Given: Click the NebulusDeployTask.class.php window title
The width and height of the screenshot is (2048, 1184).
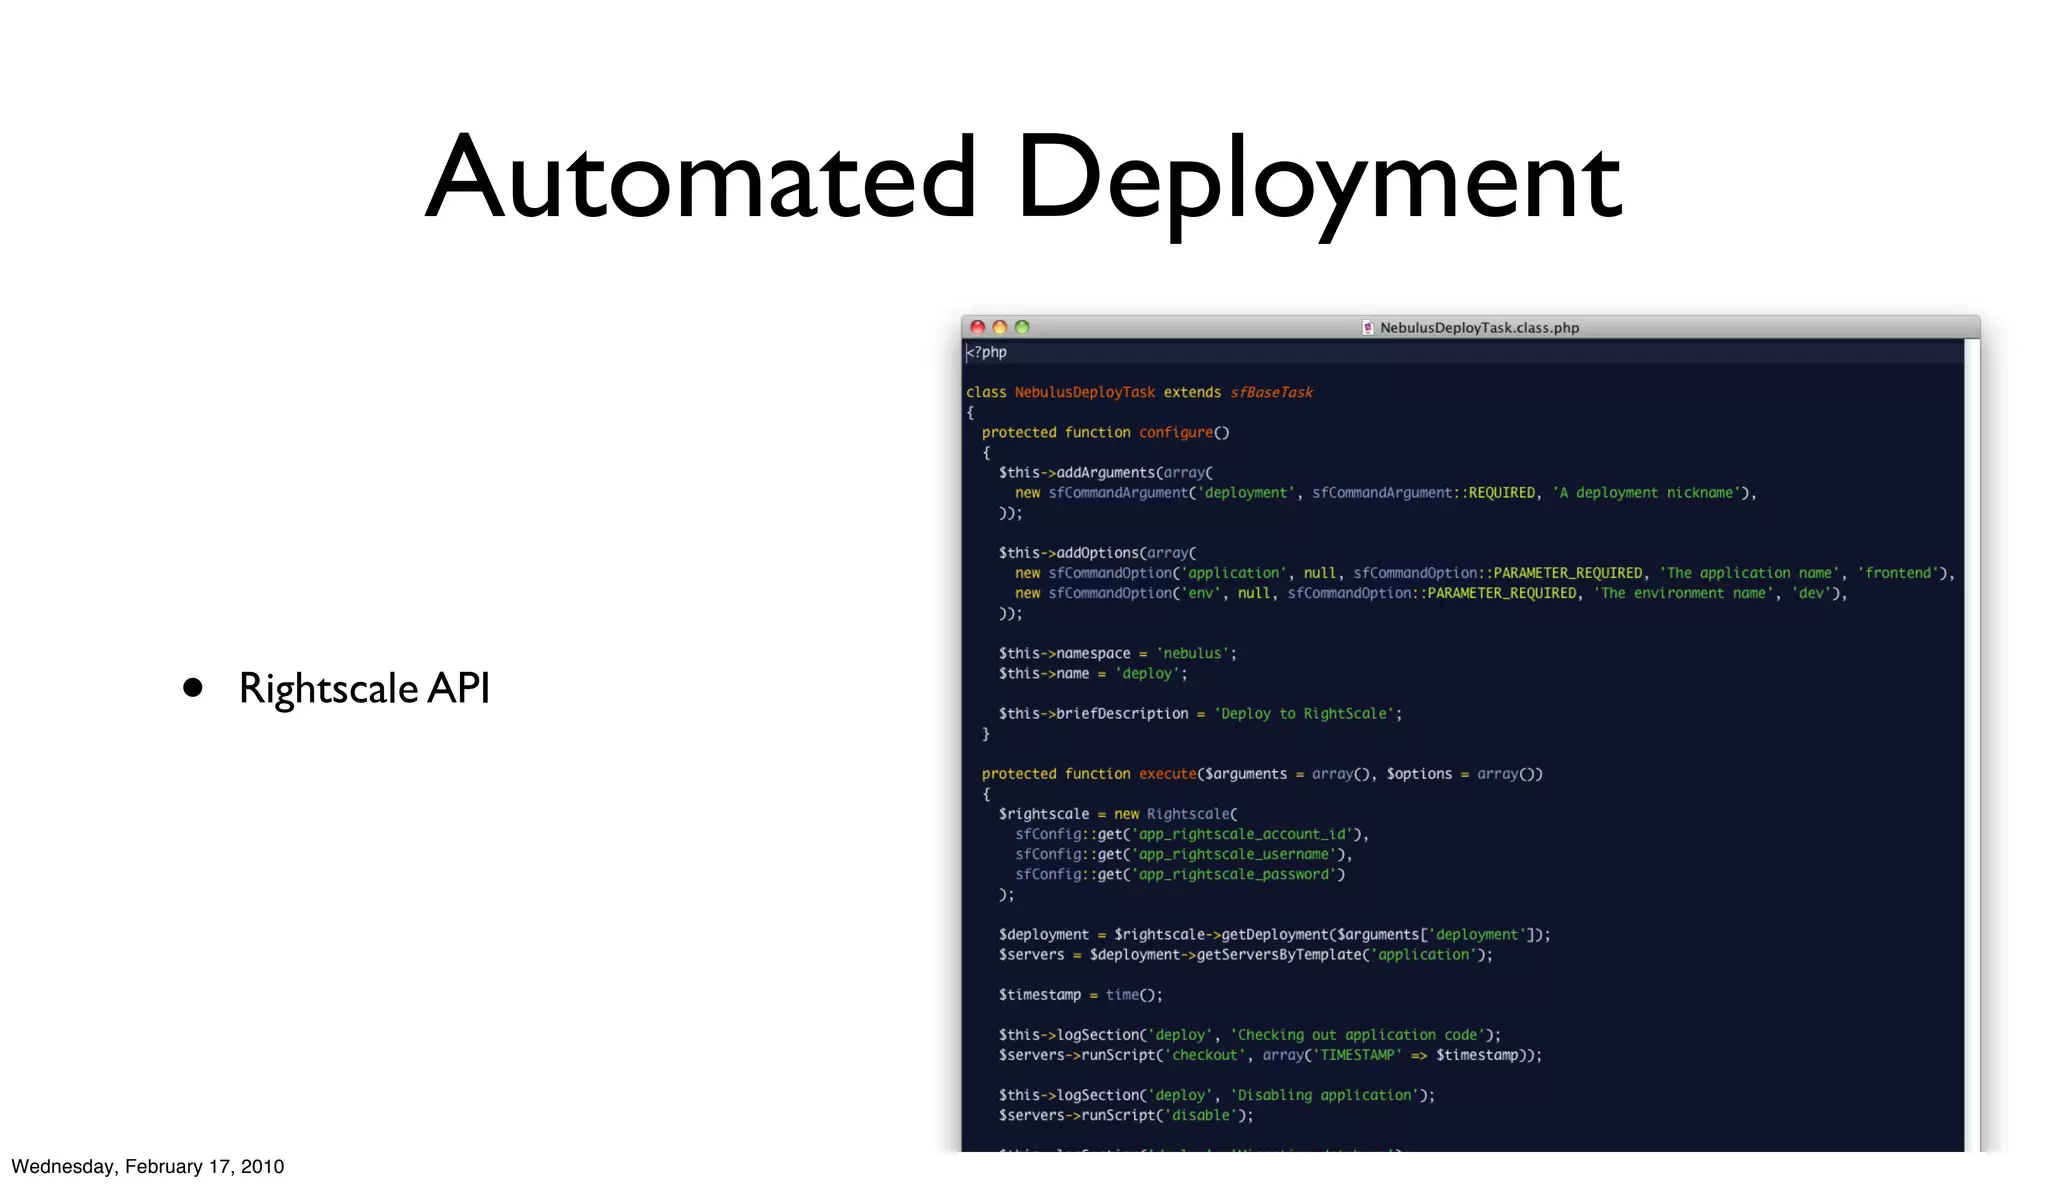Looking at the screenshot, I should pyautogui.click(x=1479, y=327).
